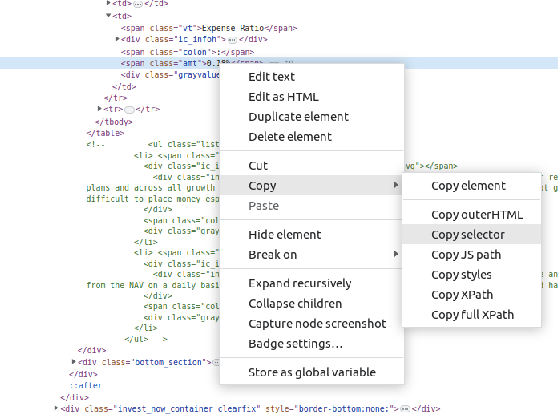Expand the ic_infoh div node

(117, 39)
